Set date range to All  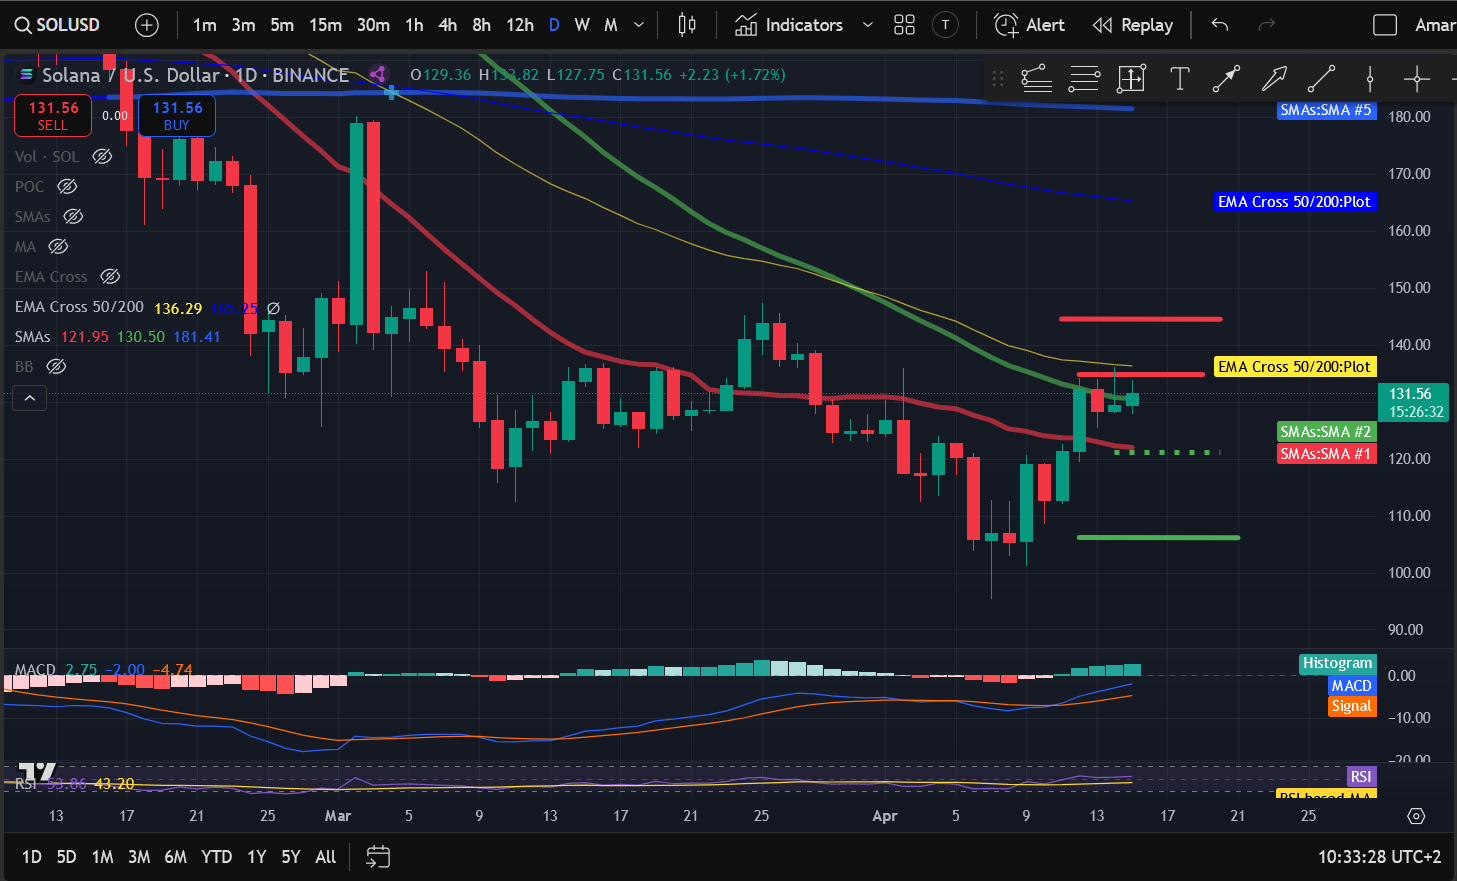(325, 856)
